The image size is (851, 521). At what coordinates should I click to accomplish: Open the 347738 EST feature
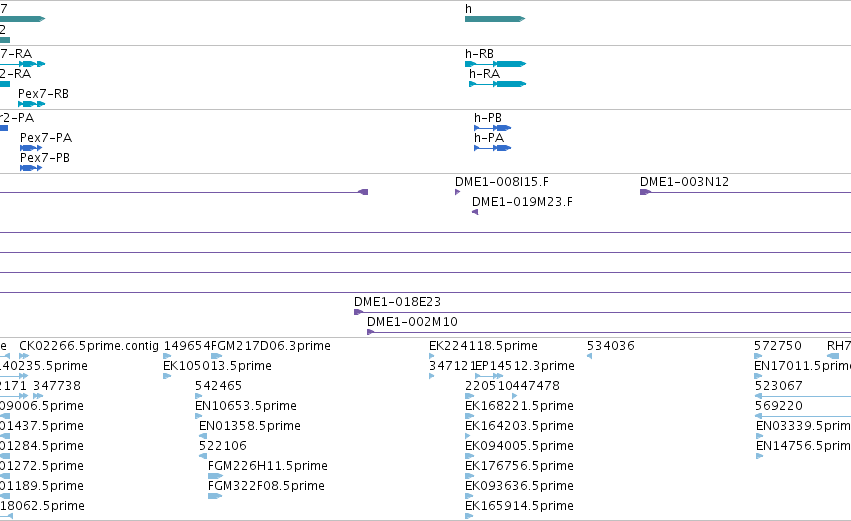[38, 396]
